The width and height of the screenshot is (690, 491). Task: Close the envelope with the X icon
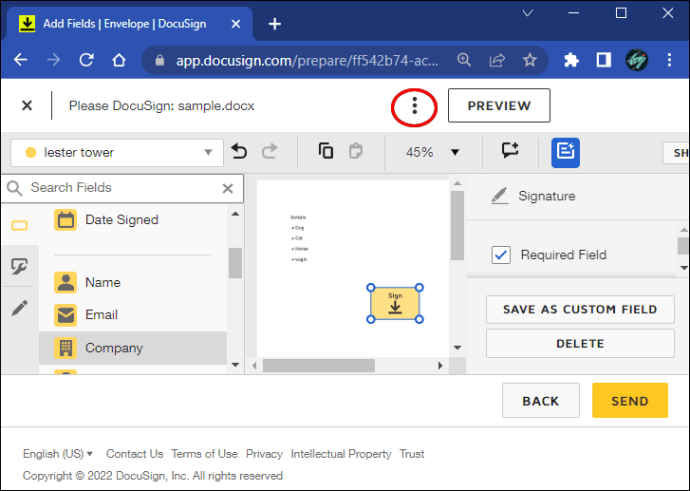27,106
